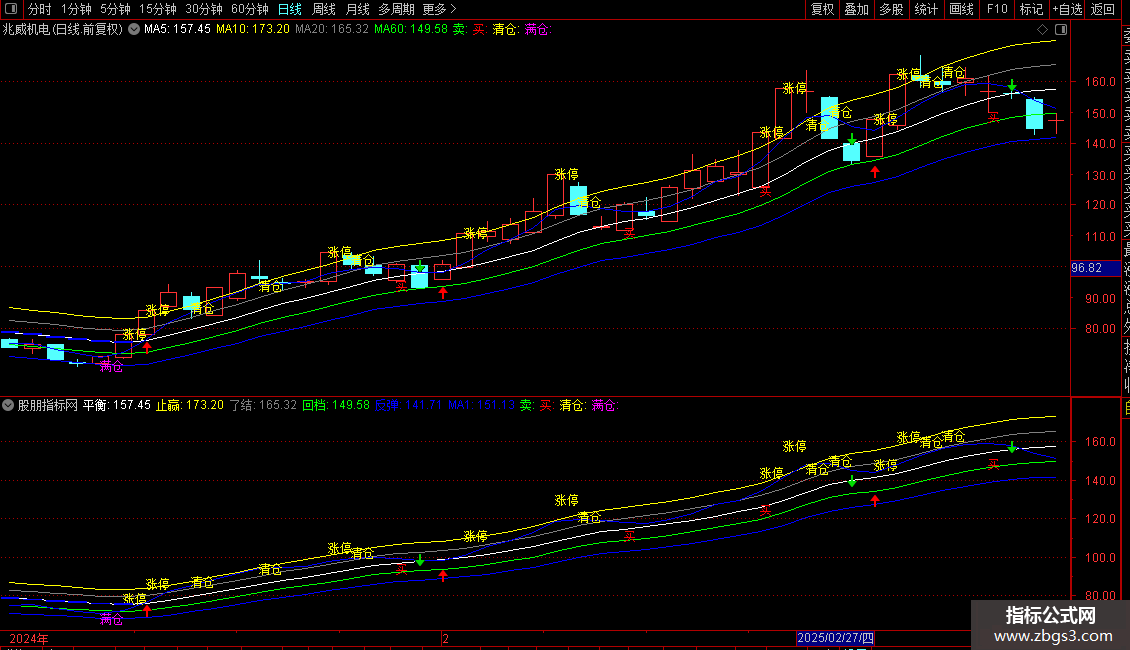Select the 15分钟 period tab

coord(158,9)
